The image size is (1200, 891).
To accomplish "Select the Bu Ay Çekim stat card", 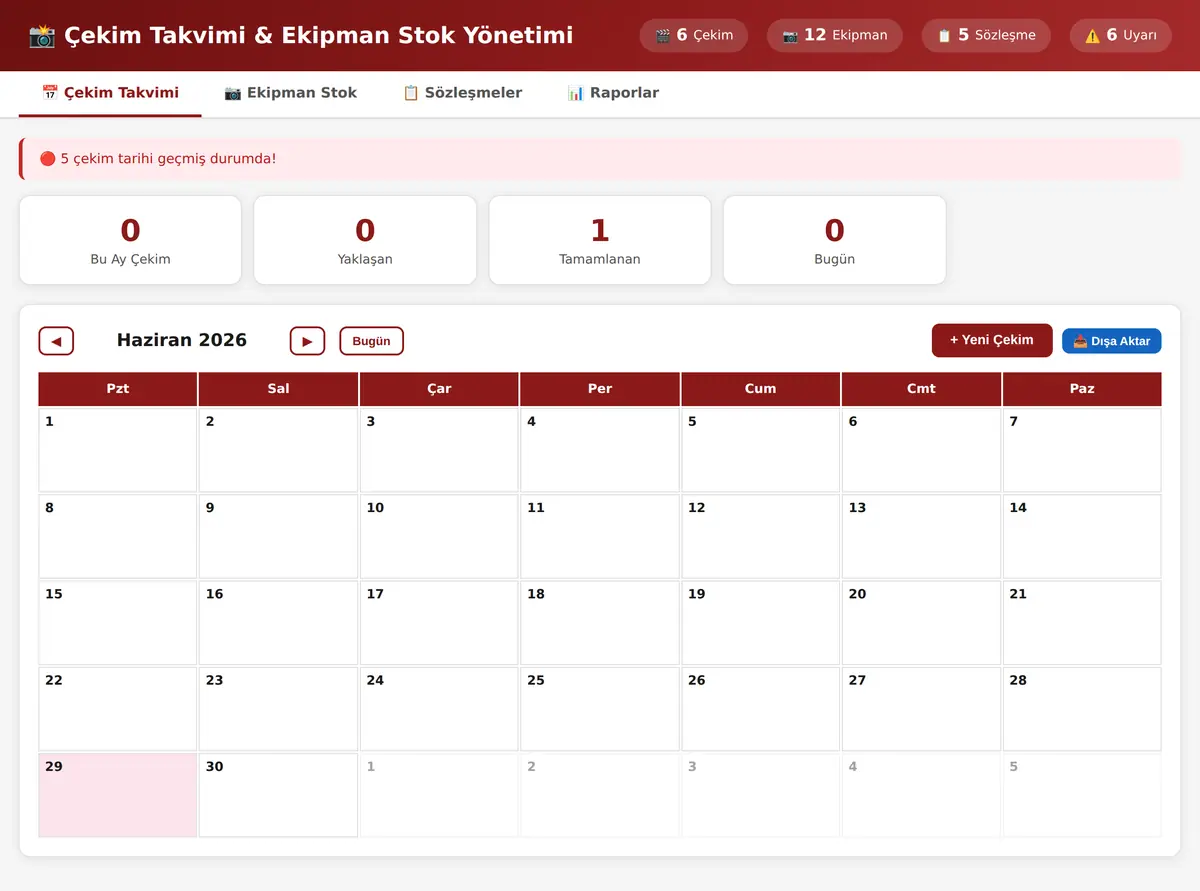I will click(130, 240).
